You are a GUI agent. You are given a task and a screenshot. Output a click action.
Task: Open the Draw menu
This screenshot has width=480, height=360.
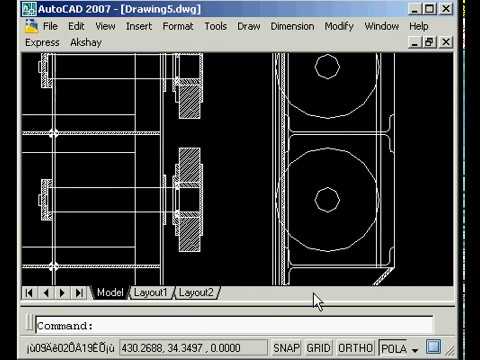pyautogui.click(x=249, y=26)
